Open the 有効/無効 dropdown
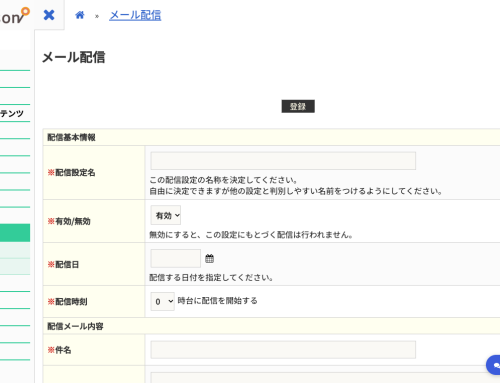Viewport: 500px width, 383px height. pos(166,215)
